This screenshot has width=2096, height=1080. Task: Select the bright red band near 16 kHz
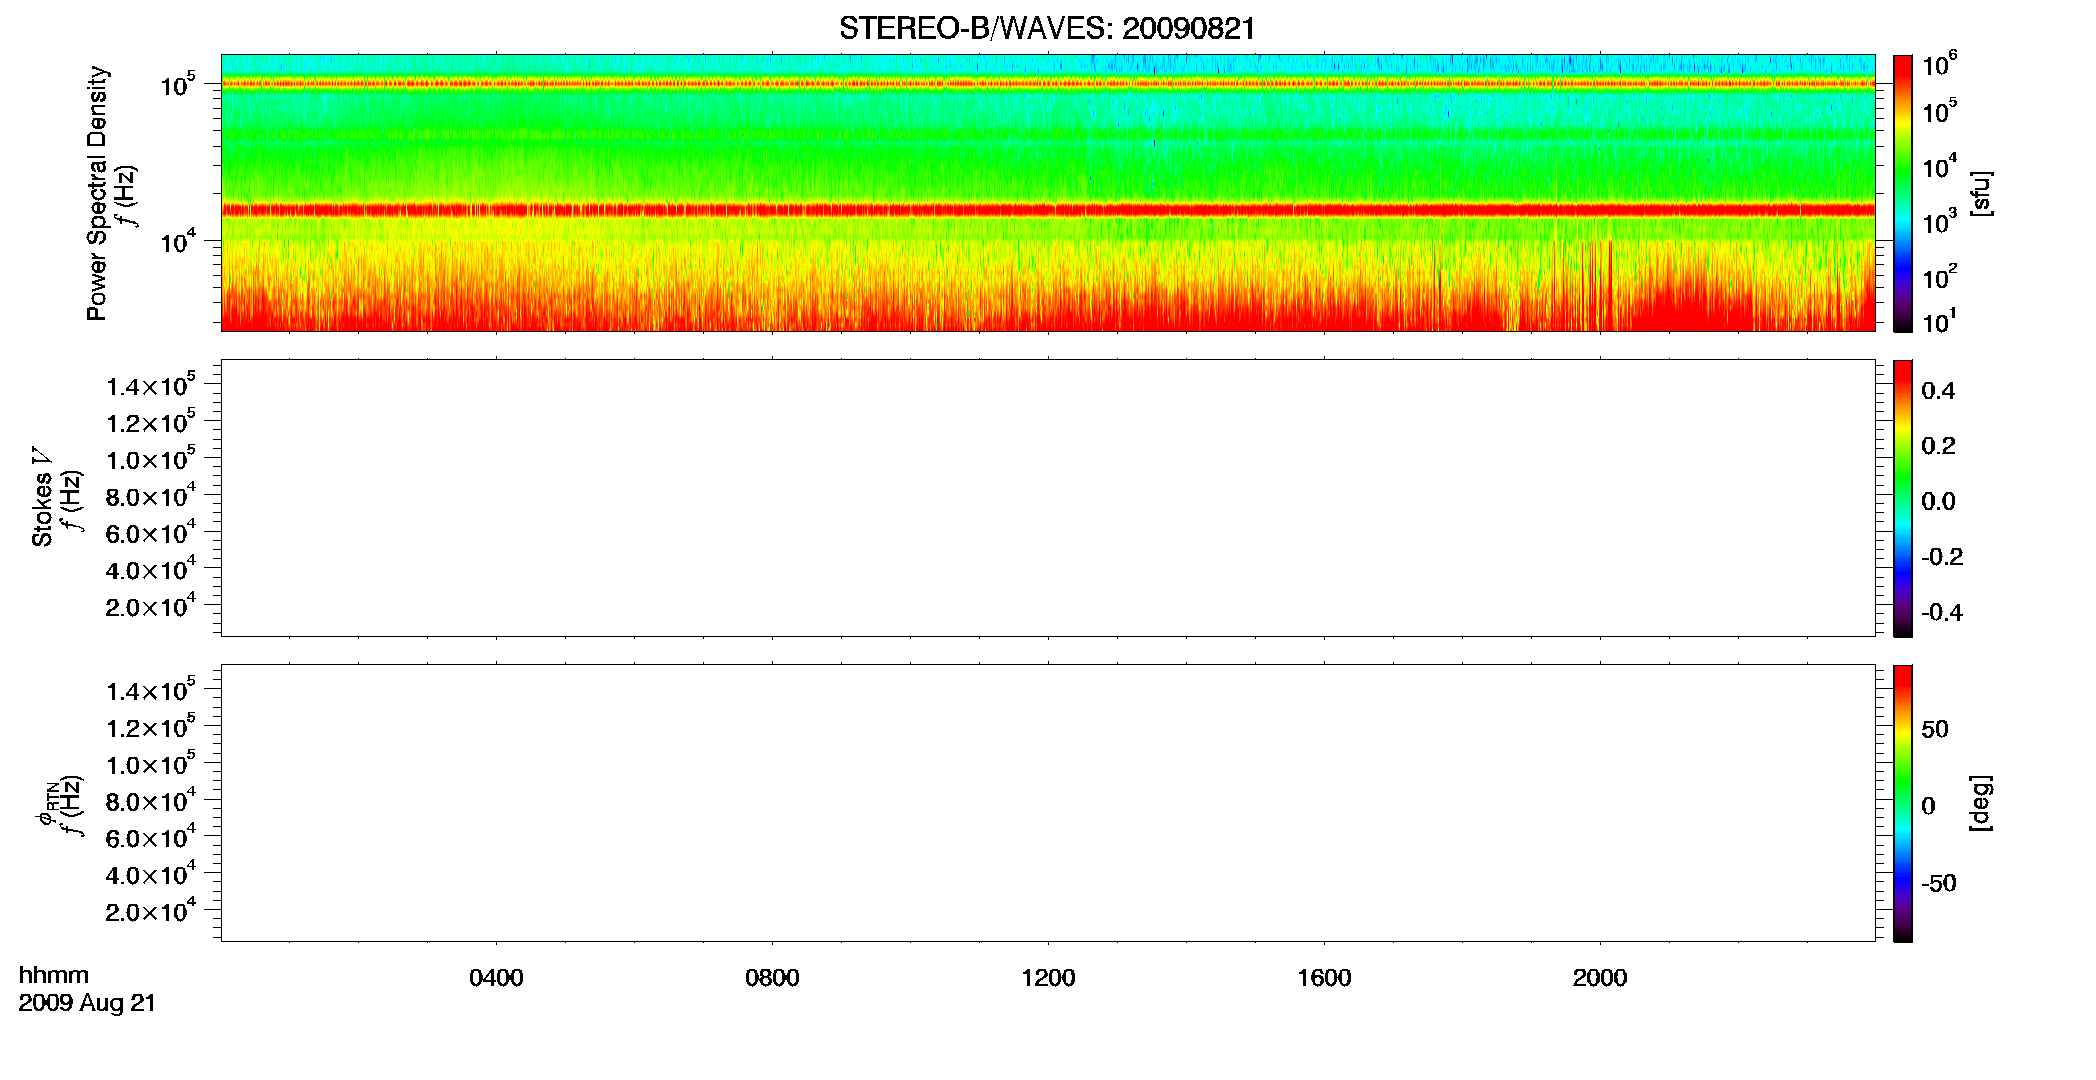click(1047, 210)
